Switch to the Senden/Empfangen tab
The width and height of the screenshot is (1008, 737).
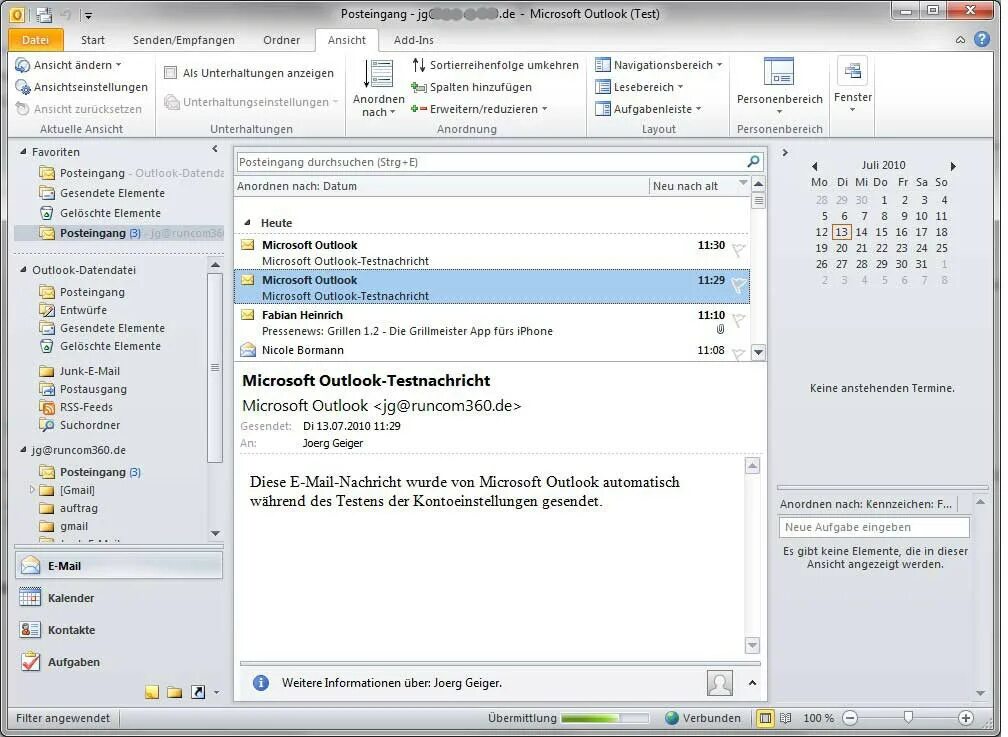pos(184,40)
